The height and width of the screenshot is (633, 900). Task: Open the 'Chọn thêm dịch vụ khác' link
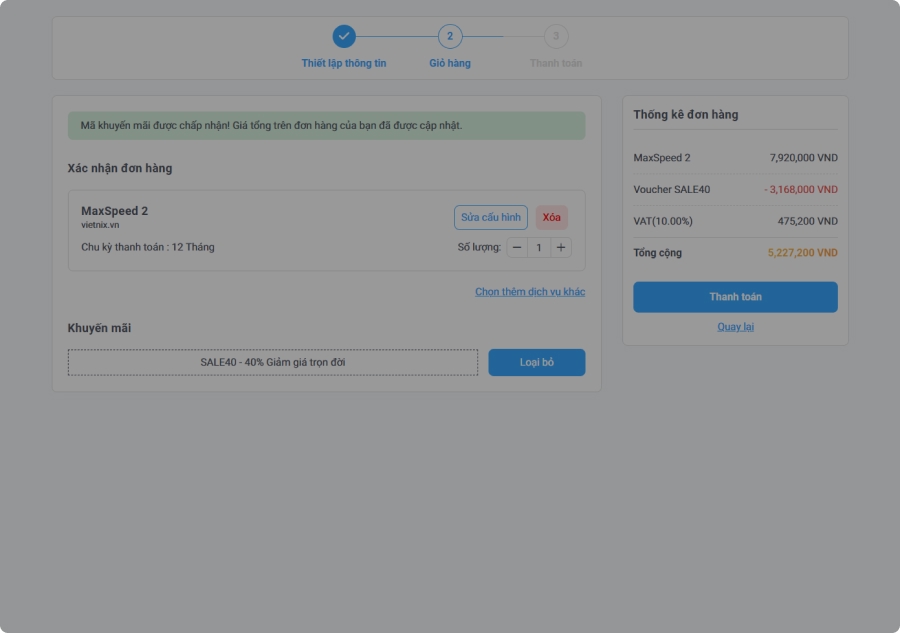click(530, 292)
